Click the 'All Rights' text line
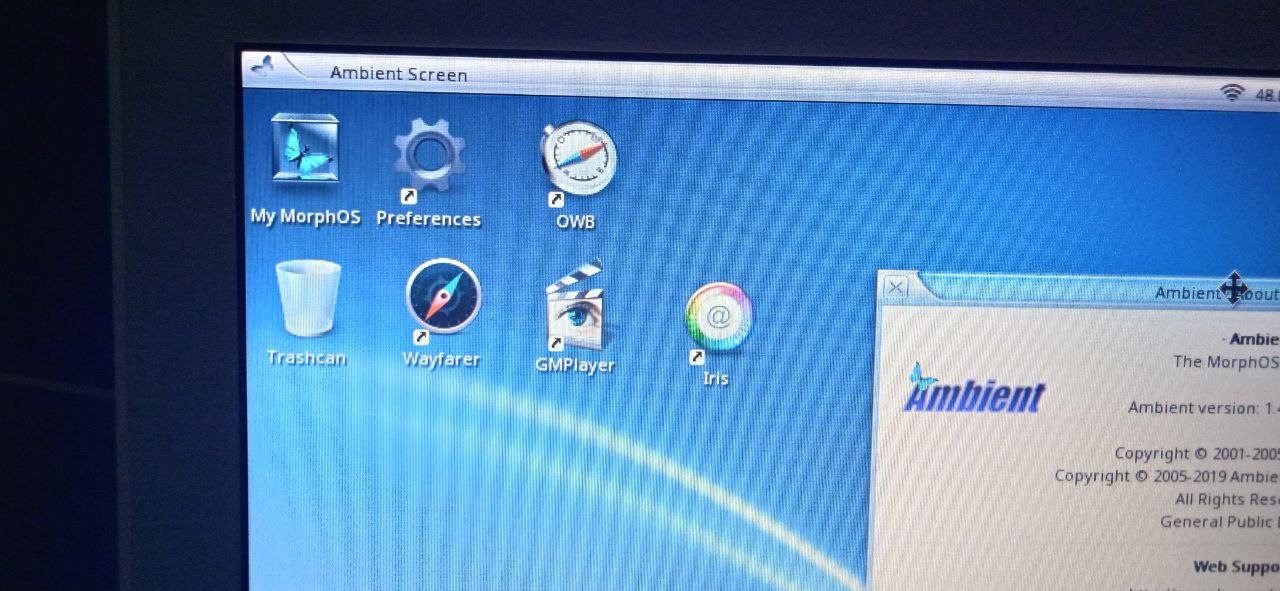1280x591 pixels. coord(1227,499)
